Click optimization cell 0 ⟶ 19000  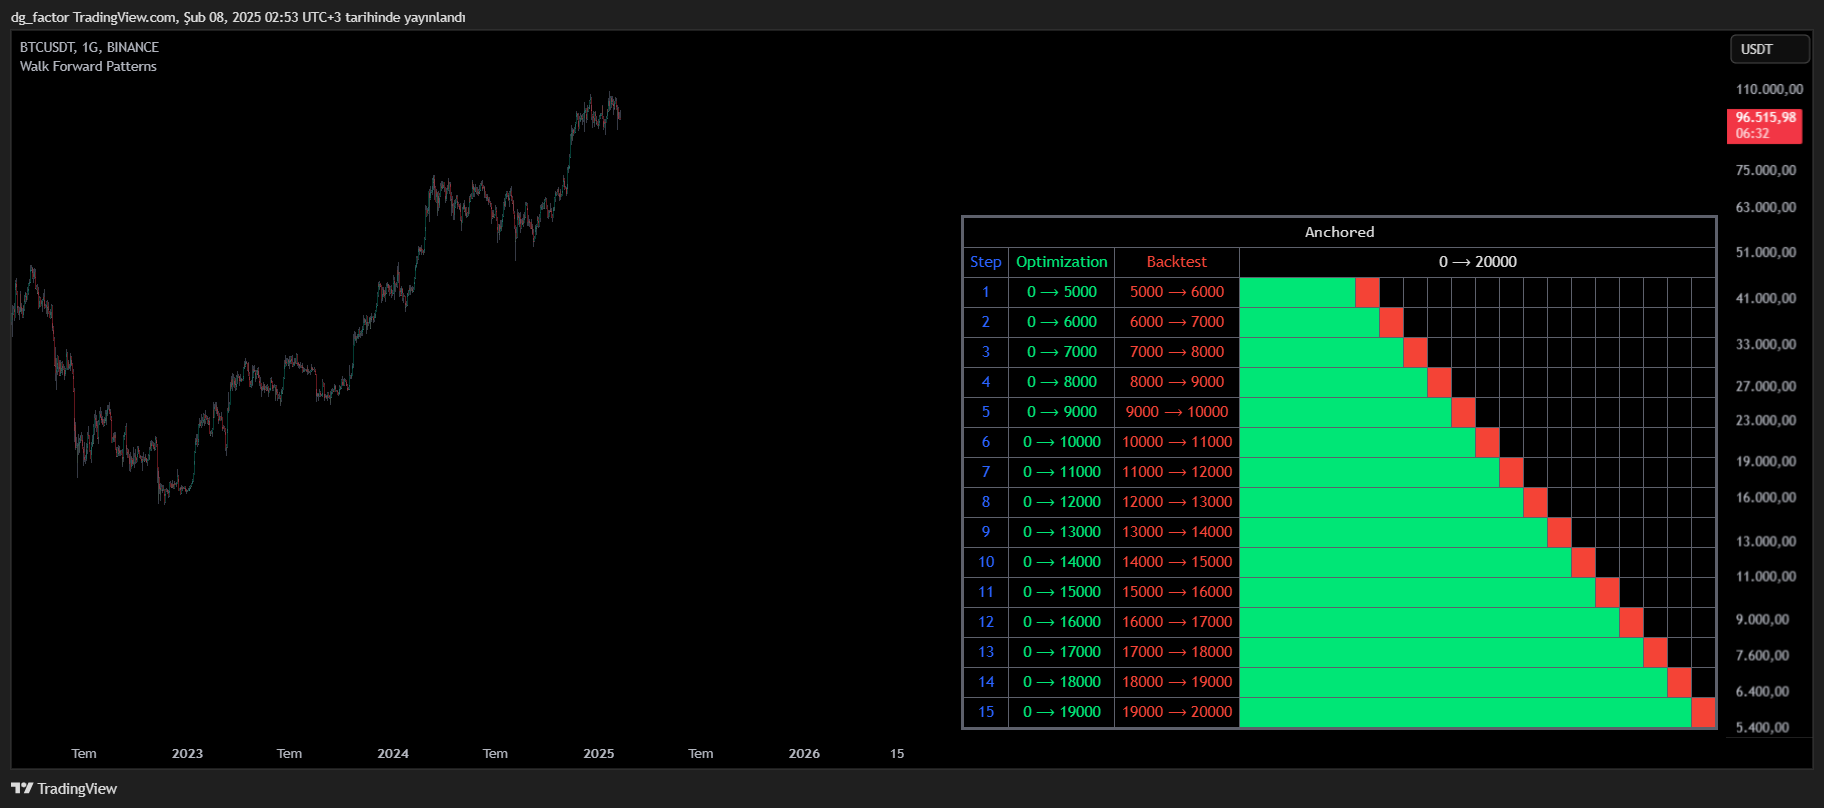pyautogui.click(x=1061, y=712)
